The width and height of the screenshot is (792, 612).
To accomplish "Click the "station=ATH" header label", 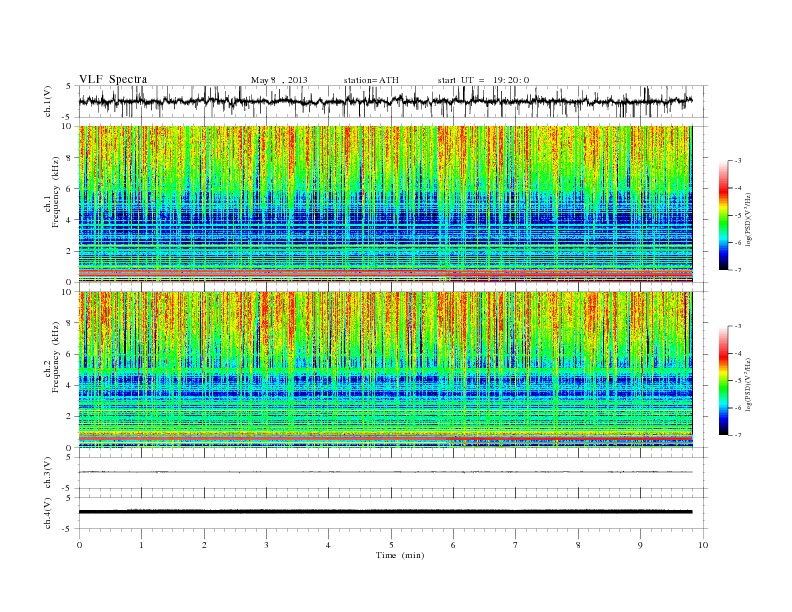I will (x=371, y=80).
